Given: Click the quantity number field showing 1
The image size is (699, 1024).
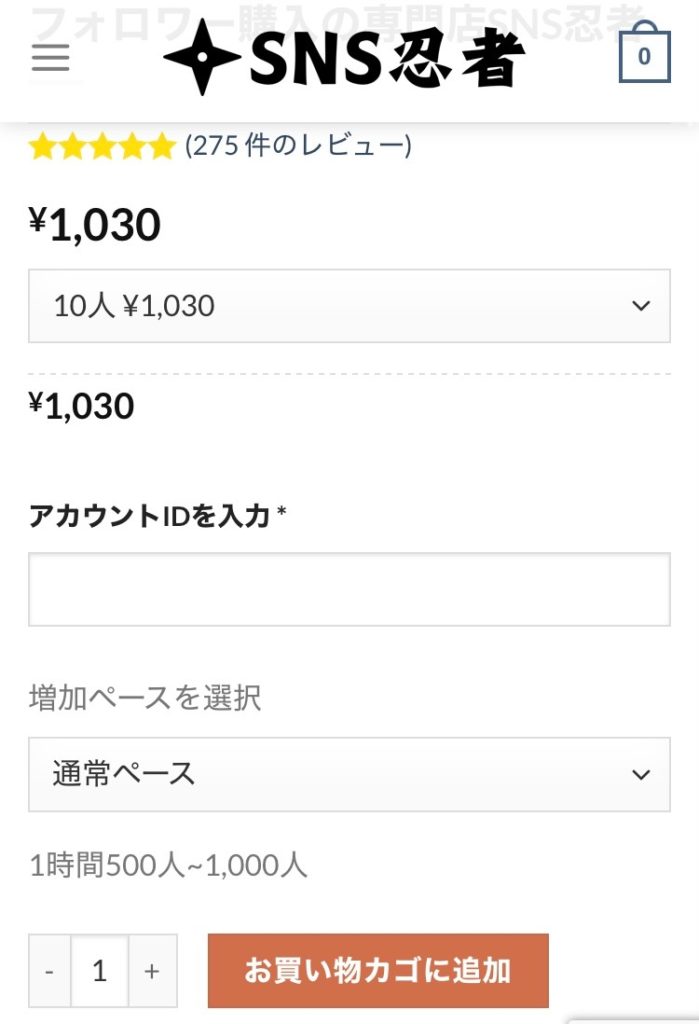Looking at the screenshot, I should (100, 971).
